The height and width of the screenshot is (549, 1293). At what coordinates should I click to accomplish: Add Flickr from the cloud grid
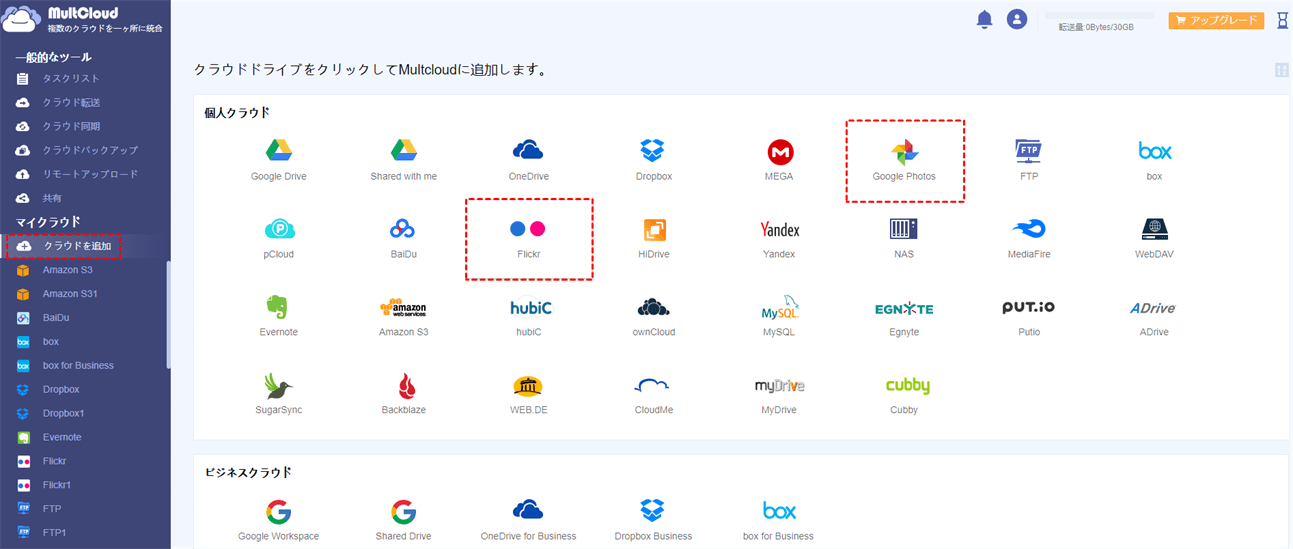(x=528, y=238)
